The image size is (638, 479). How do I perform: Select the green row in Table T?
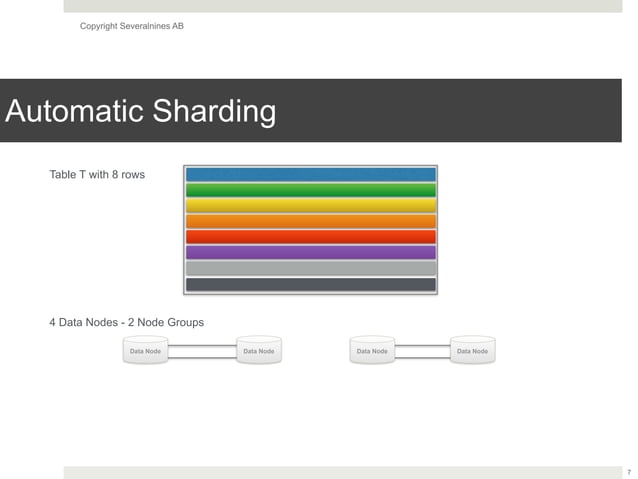click(310, 190)
